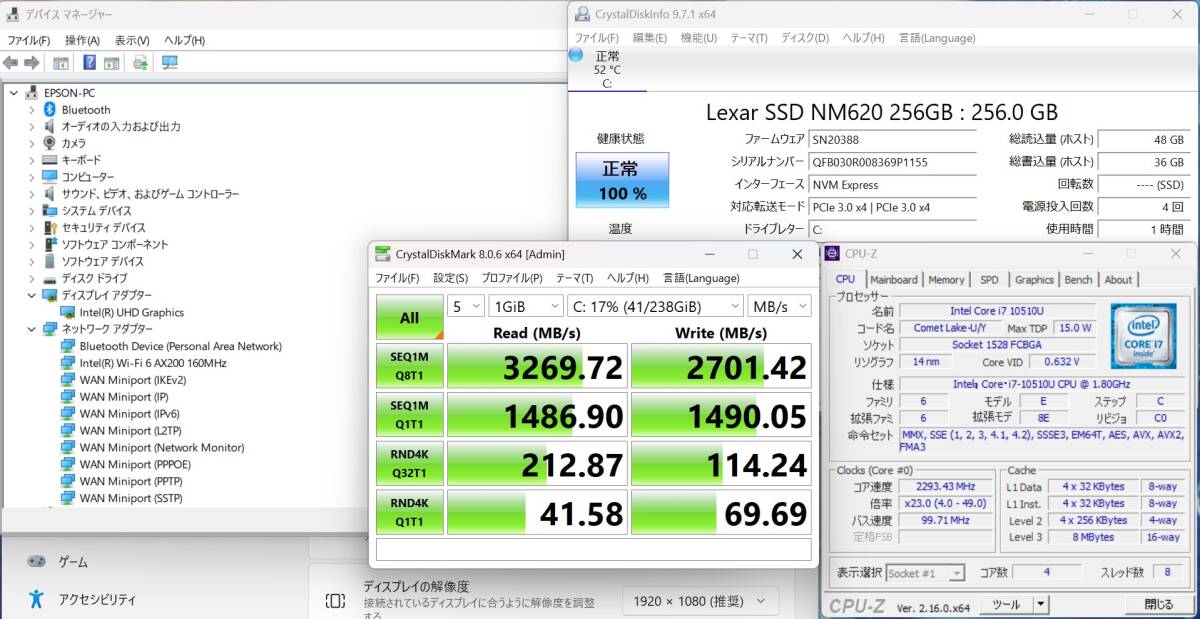Run the RND4K Q32T1 test
Screen dimensions: 1200x619
pos(409,464)
